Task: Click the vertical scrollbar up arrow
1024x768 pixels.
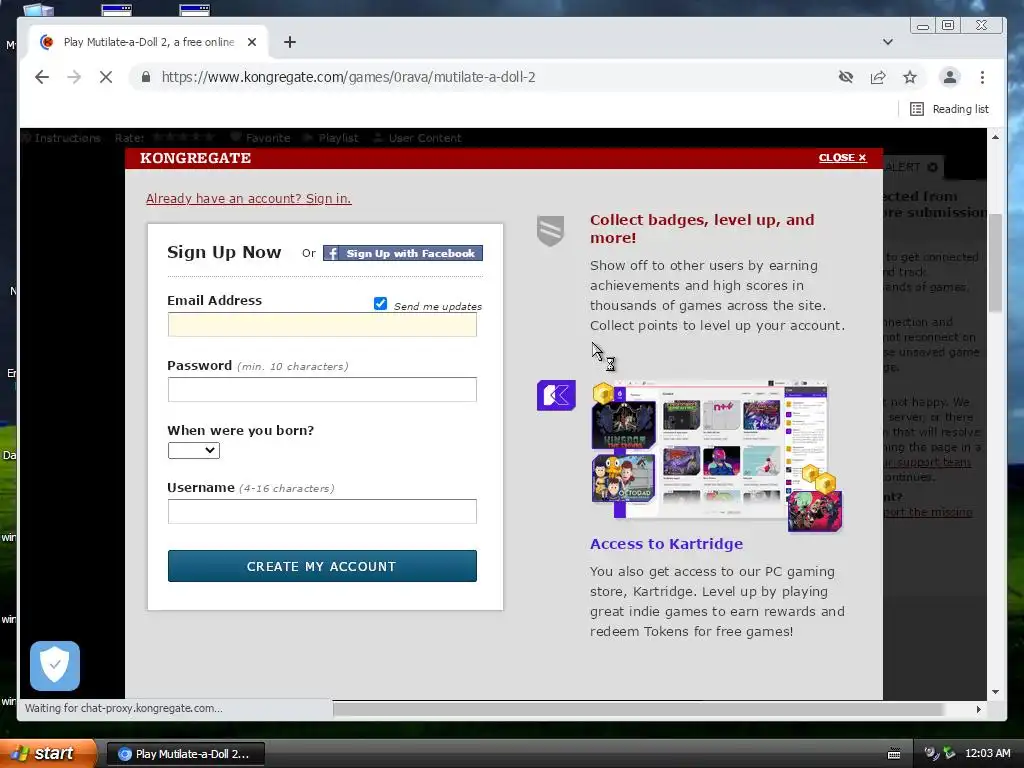Action: (995, 136)
